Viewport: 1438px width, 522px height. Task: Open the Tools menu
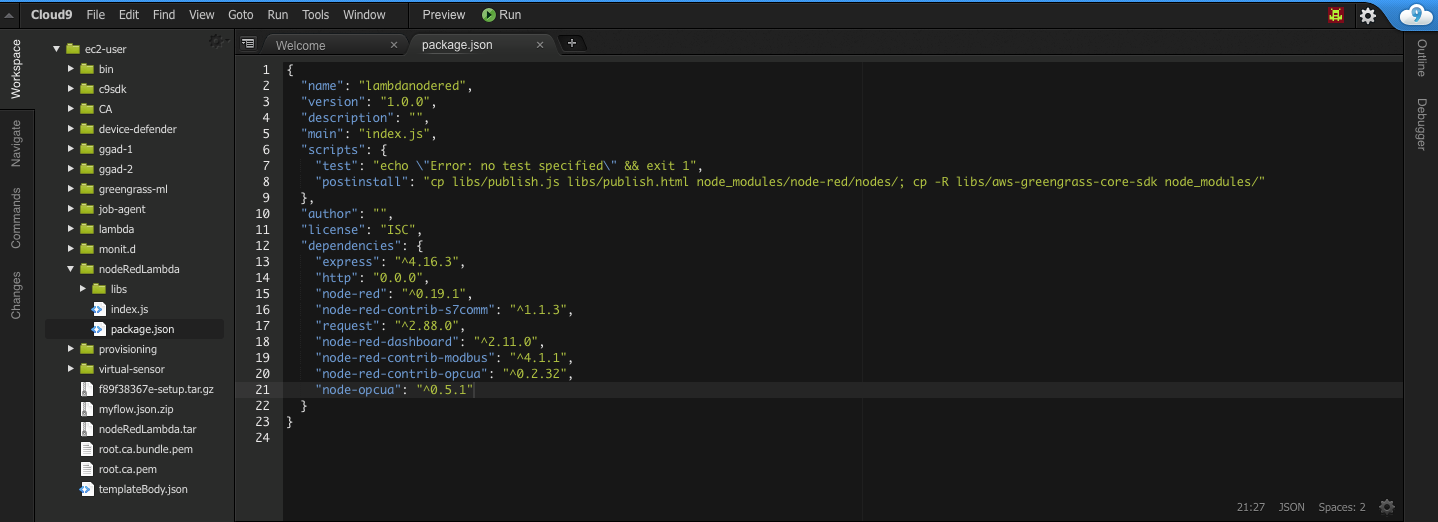coord(315,15)
